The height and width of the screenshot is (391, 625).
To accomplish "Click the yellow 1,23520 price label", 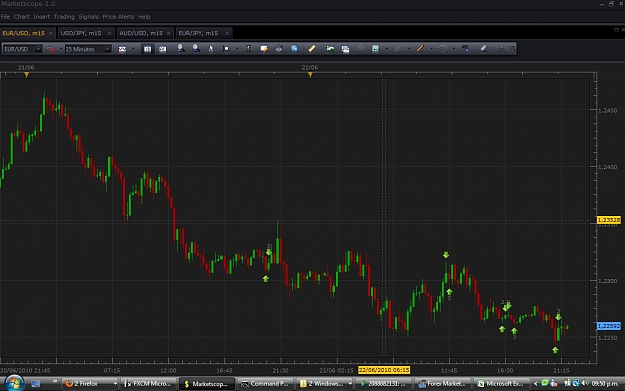I will [609, 220].
